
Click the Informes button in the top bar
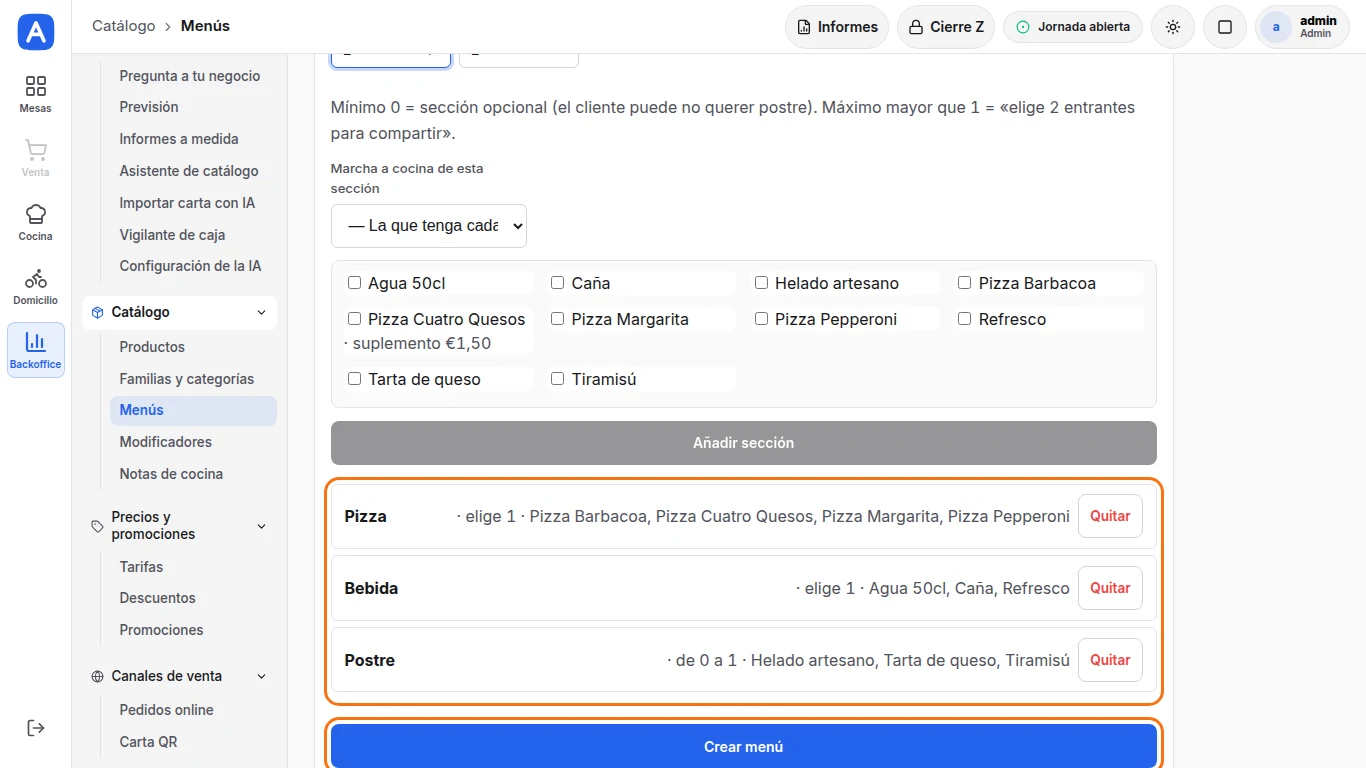pos(837,27)
